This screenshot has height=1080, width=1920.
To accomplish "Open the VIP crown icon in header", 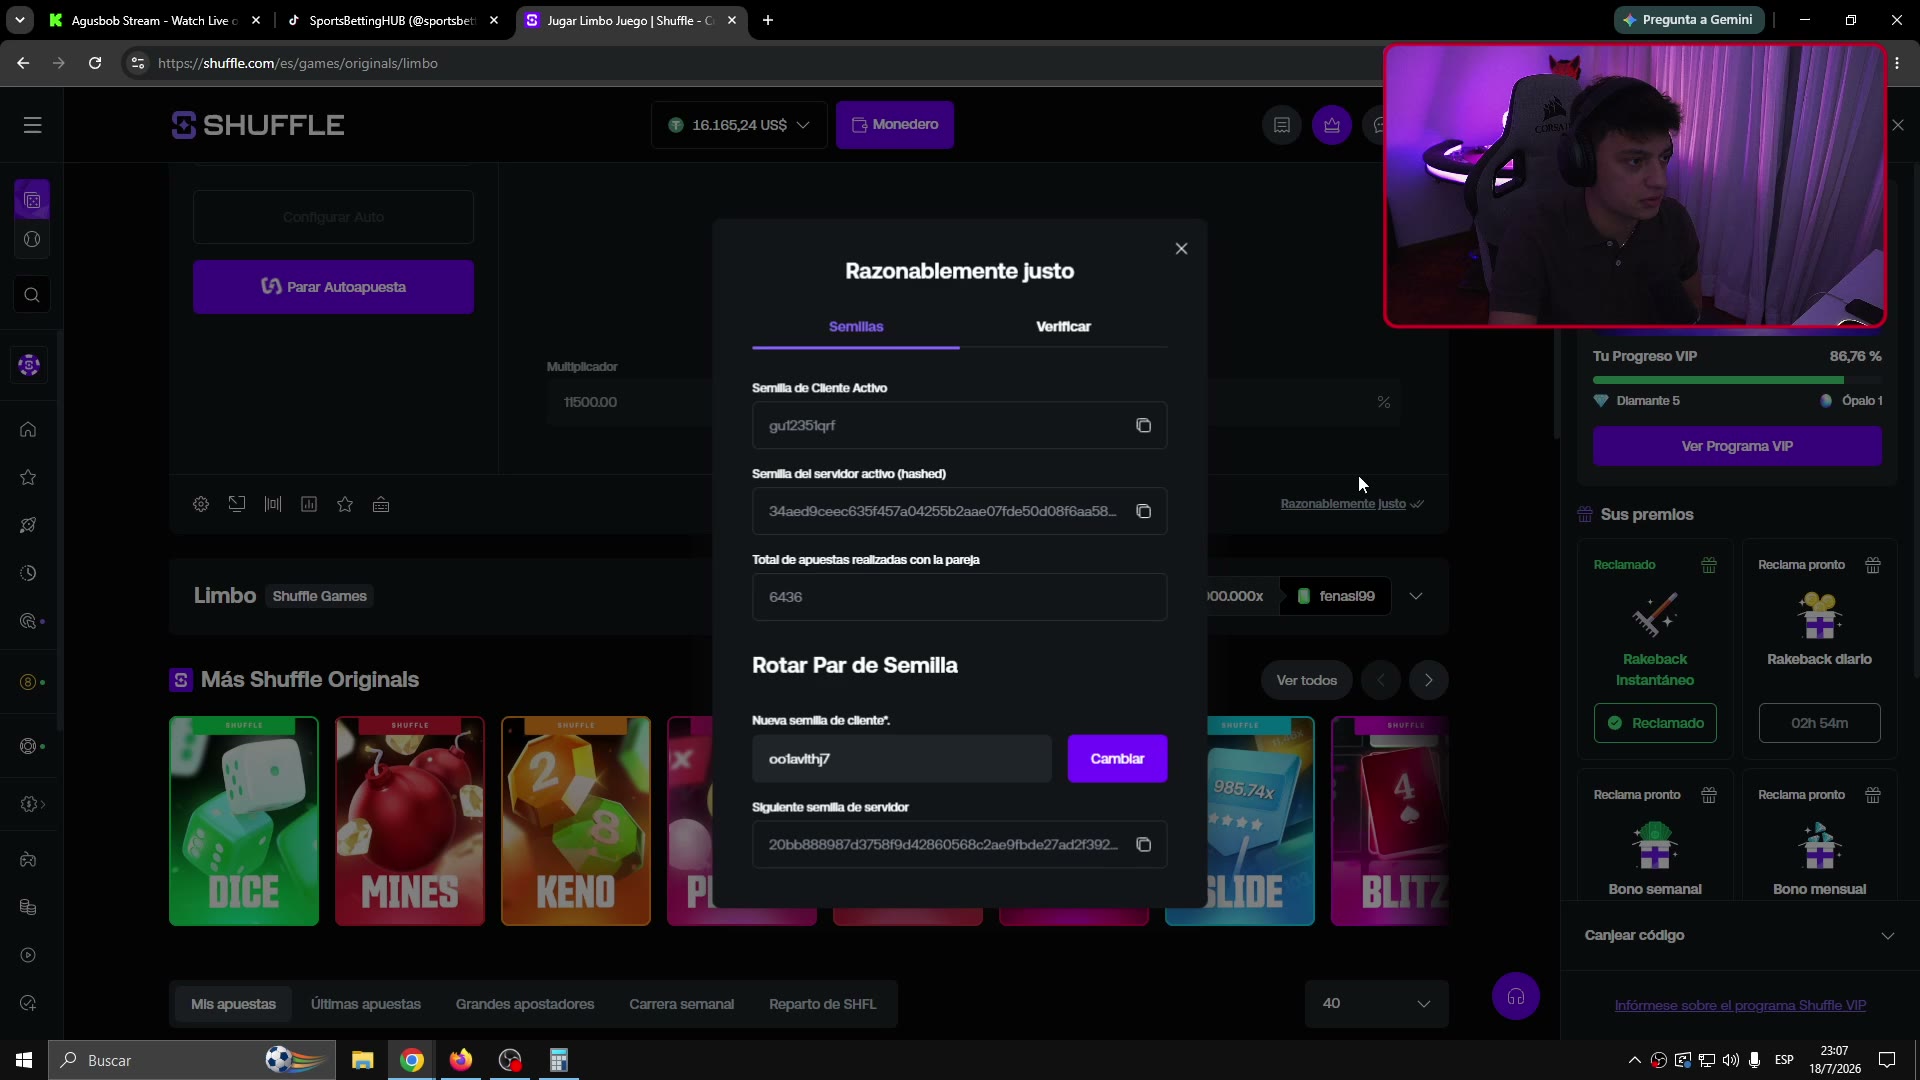I will point(1332,125).
